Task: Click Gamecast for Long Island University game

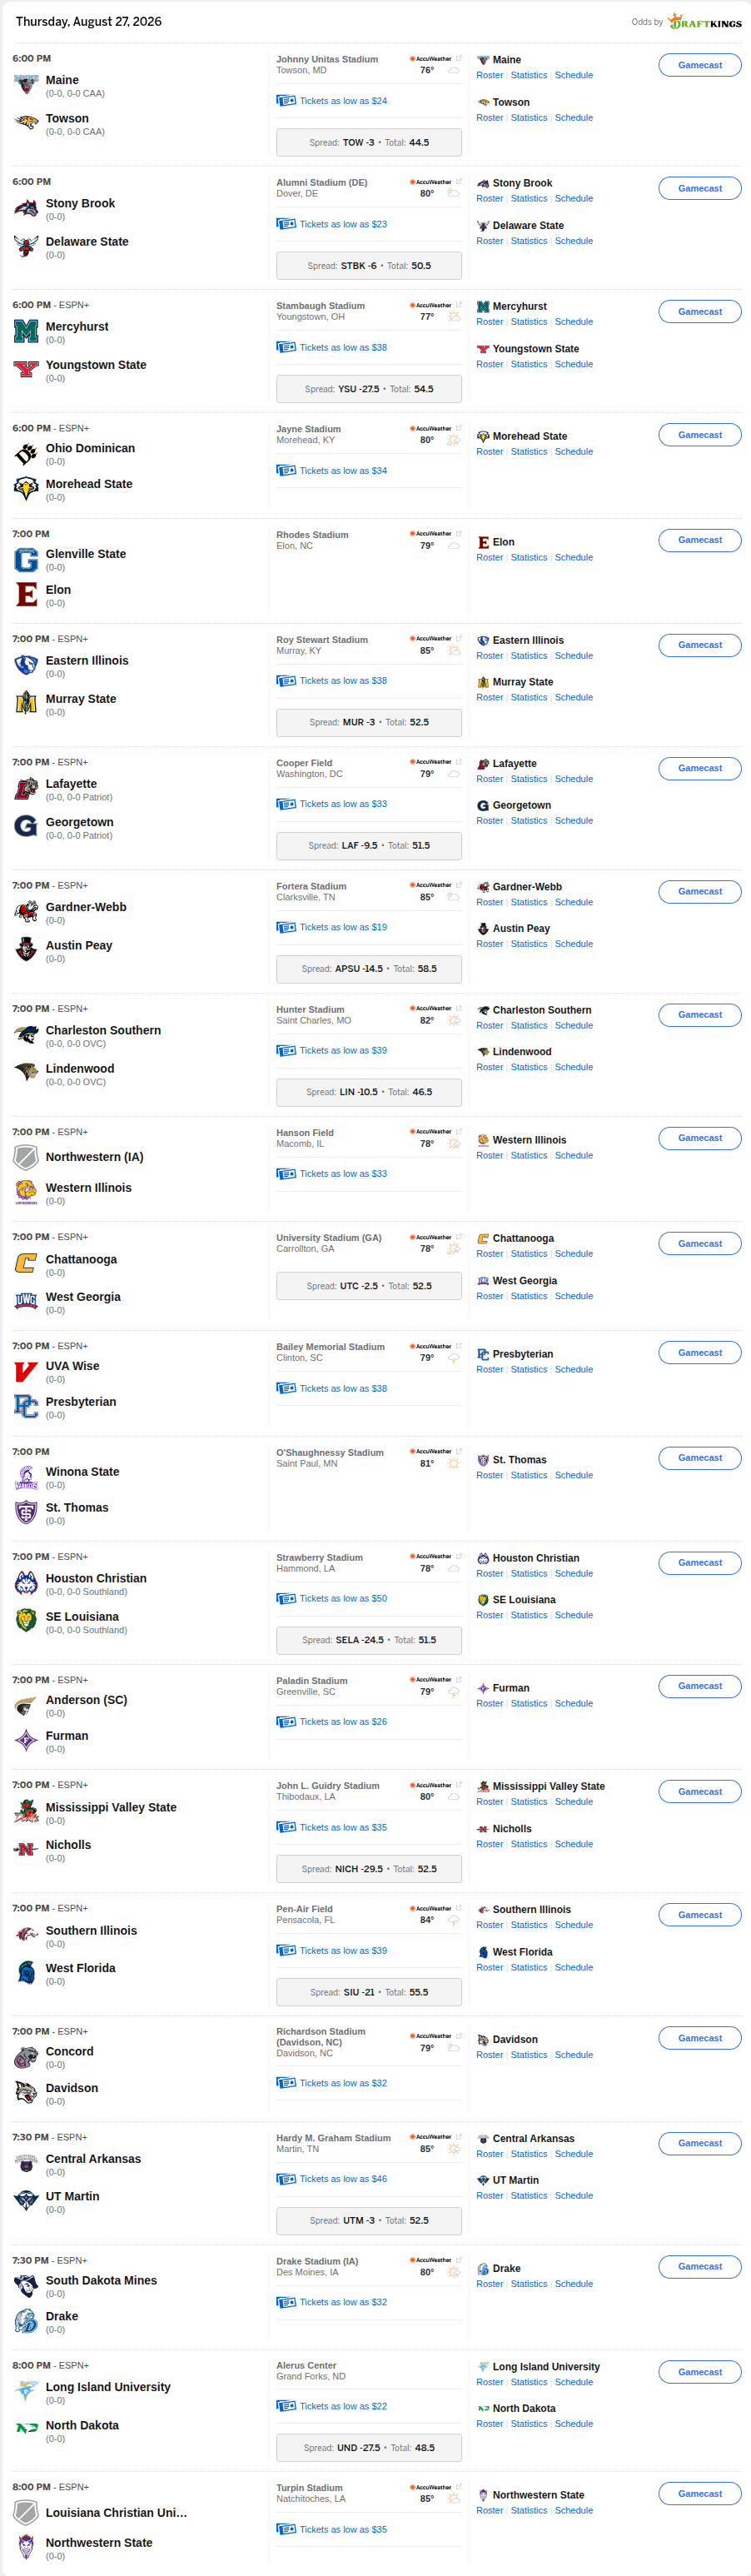Action: click(700, 2372)
